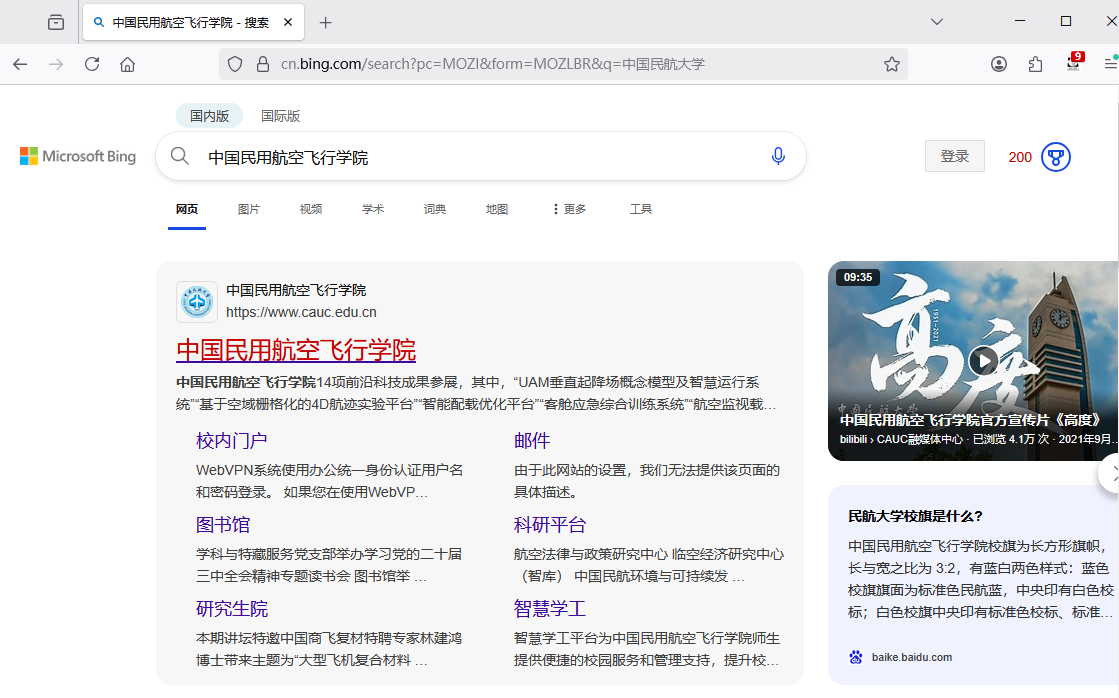The width and height of the screenshot is (1119, 698).
Task: Bookmark this page with the star
Action: click(891, 64)
